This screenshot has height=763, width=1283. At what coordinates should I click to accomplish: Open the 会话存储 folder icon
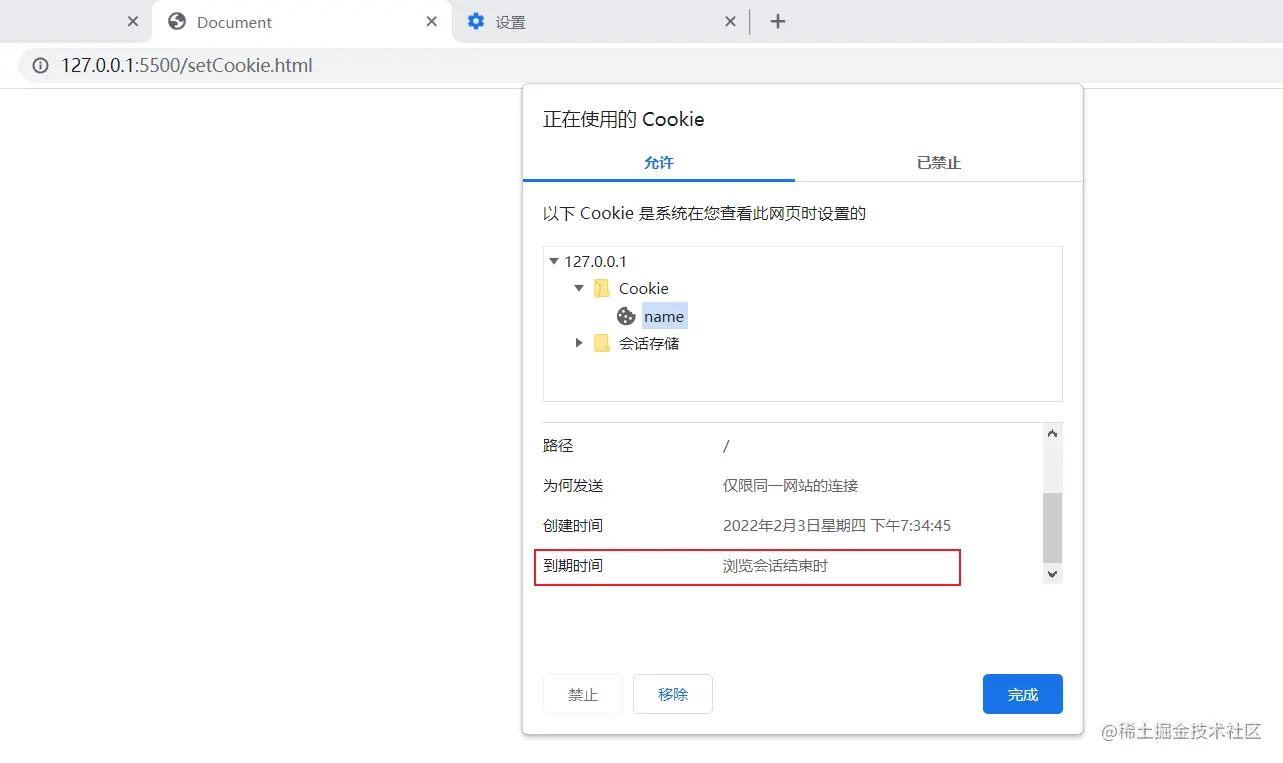601,343
